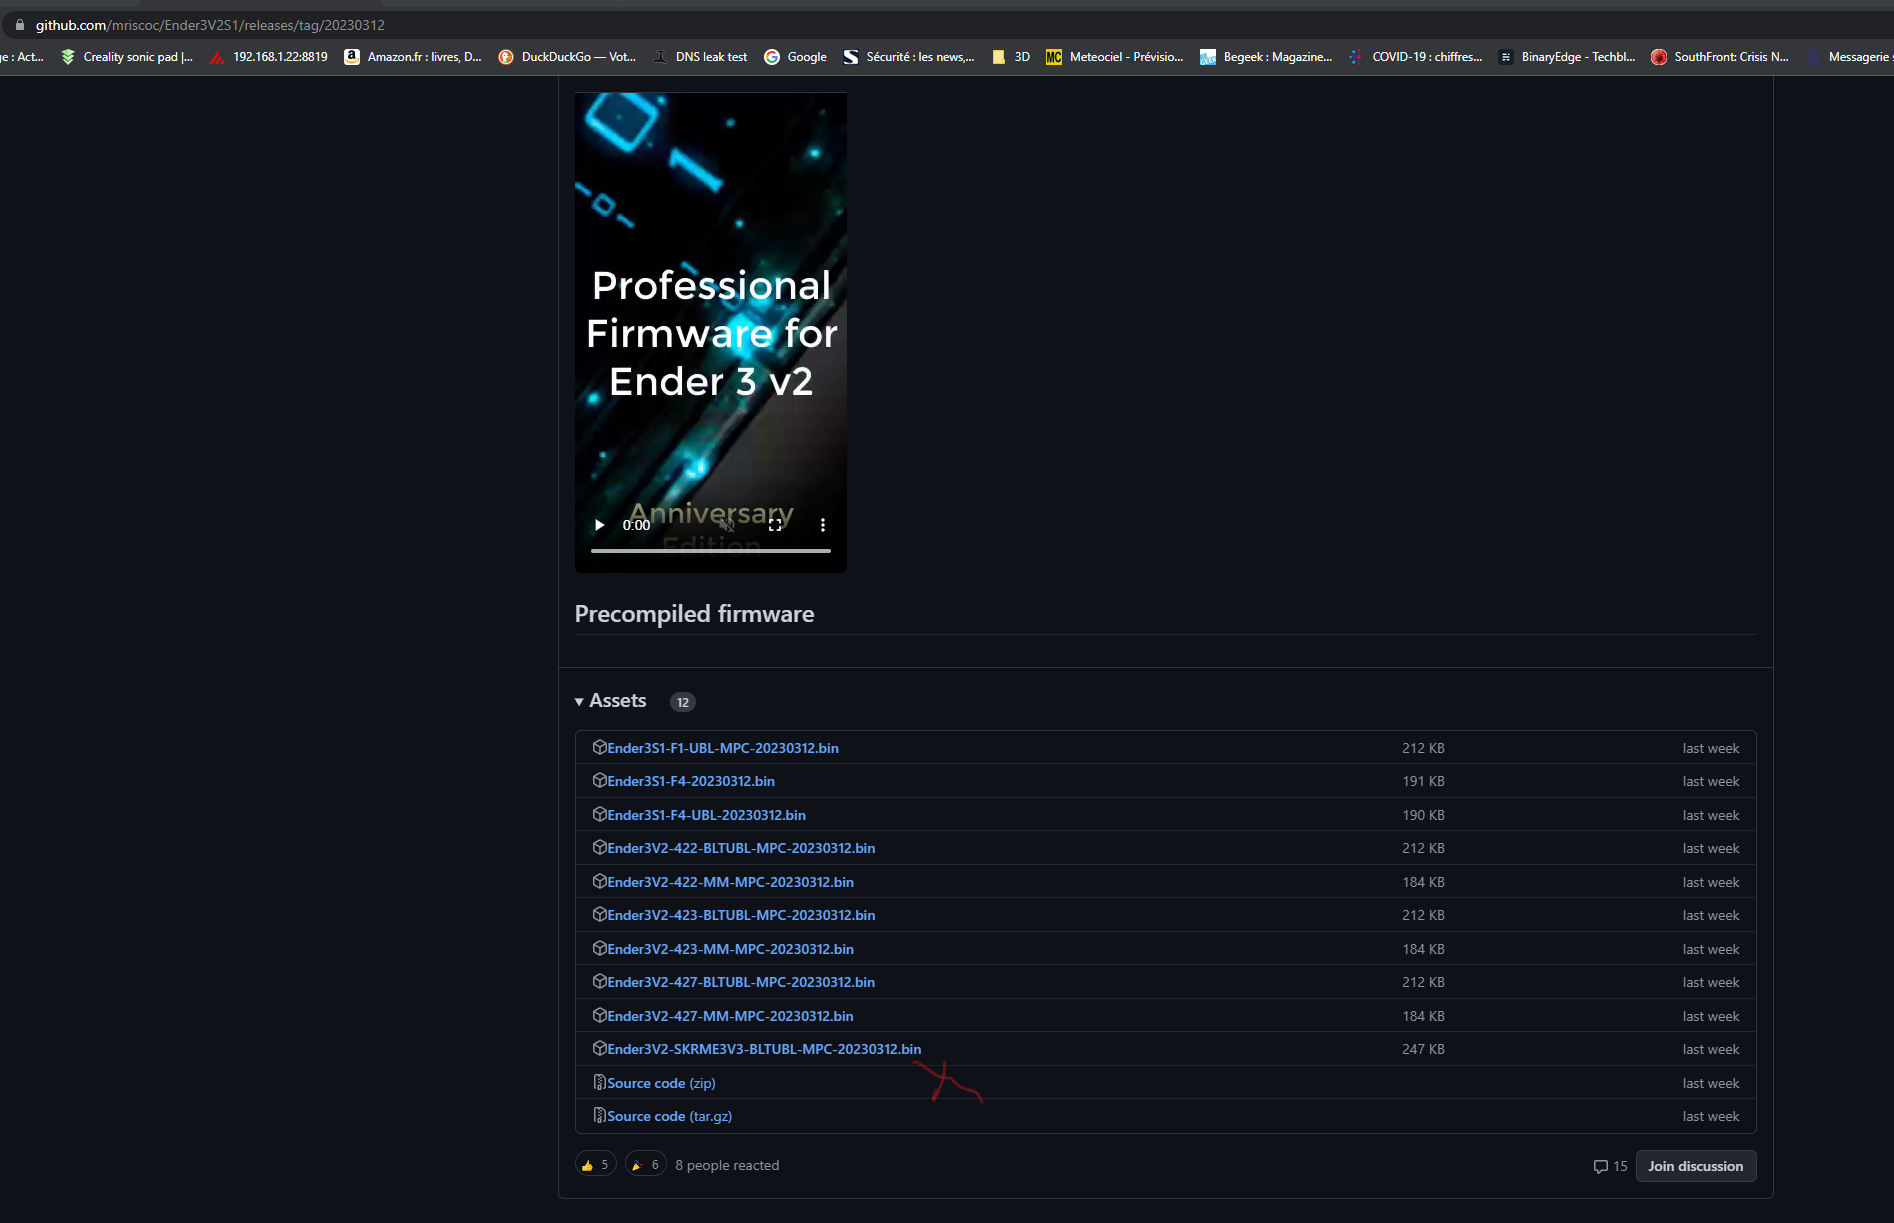Click package icon beside Ender3S1-F4-20230312.bin
This screenshot has width=1894, height=1223.
click(600, 780)
